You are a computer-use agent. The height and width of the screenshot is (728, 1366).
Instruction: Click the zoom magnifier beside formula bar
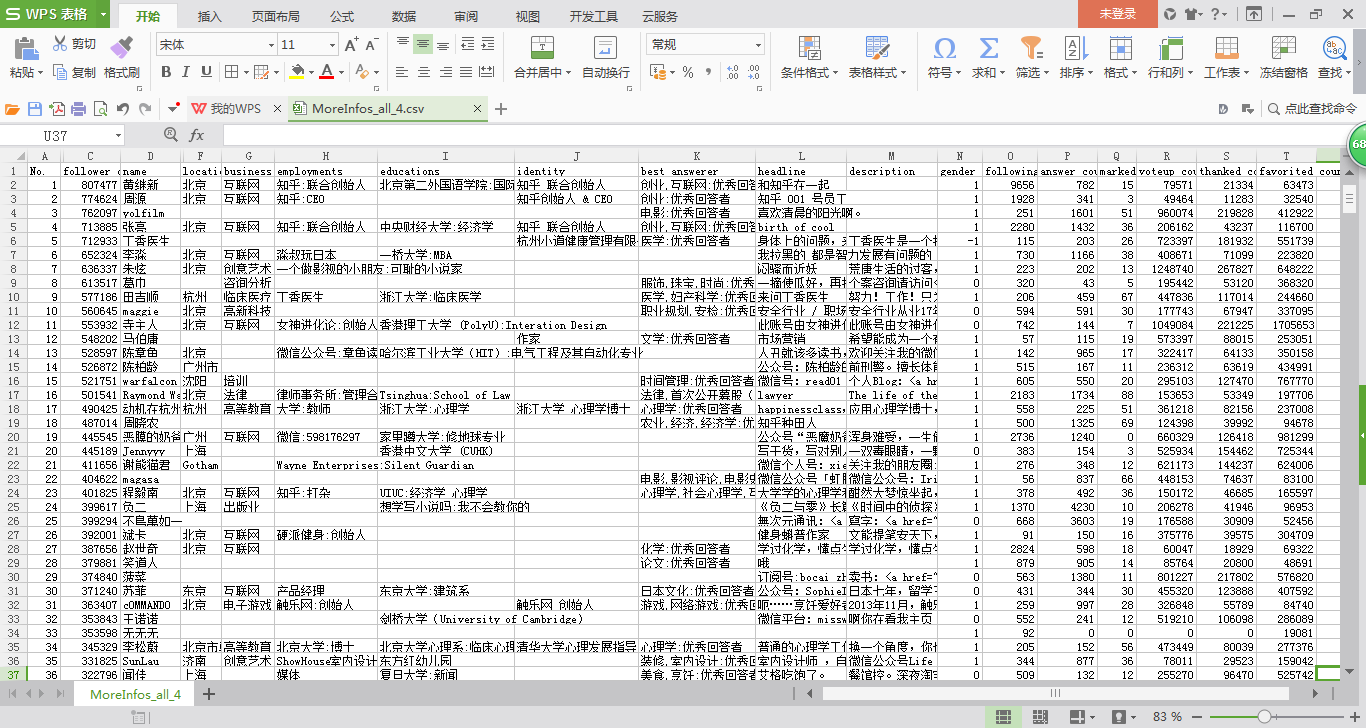point(170,135)
